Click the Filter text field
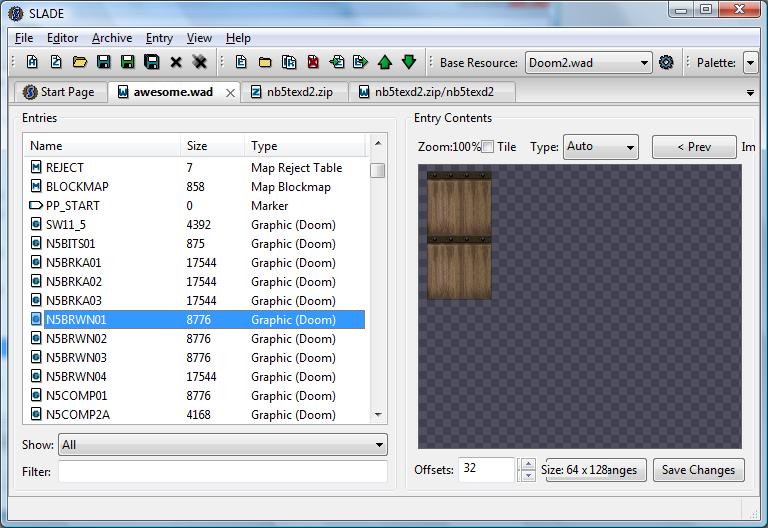The image size is (768, 528). click(223, 471)
